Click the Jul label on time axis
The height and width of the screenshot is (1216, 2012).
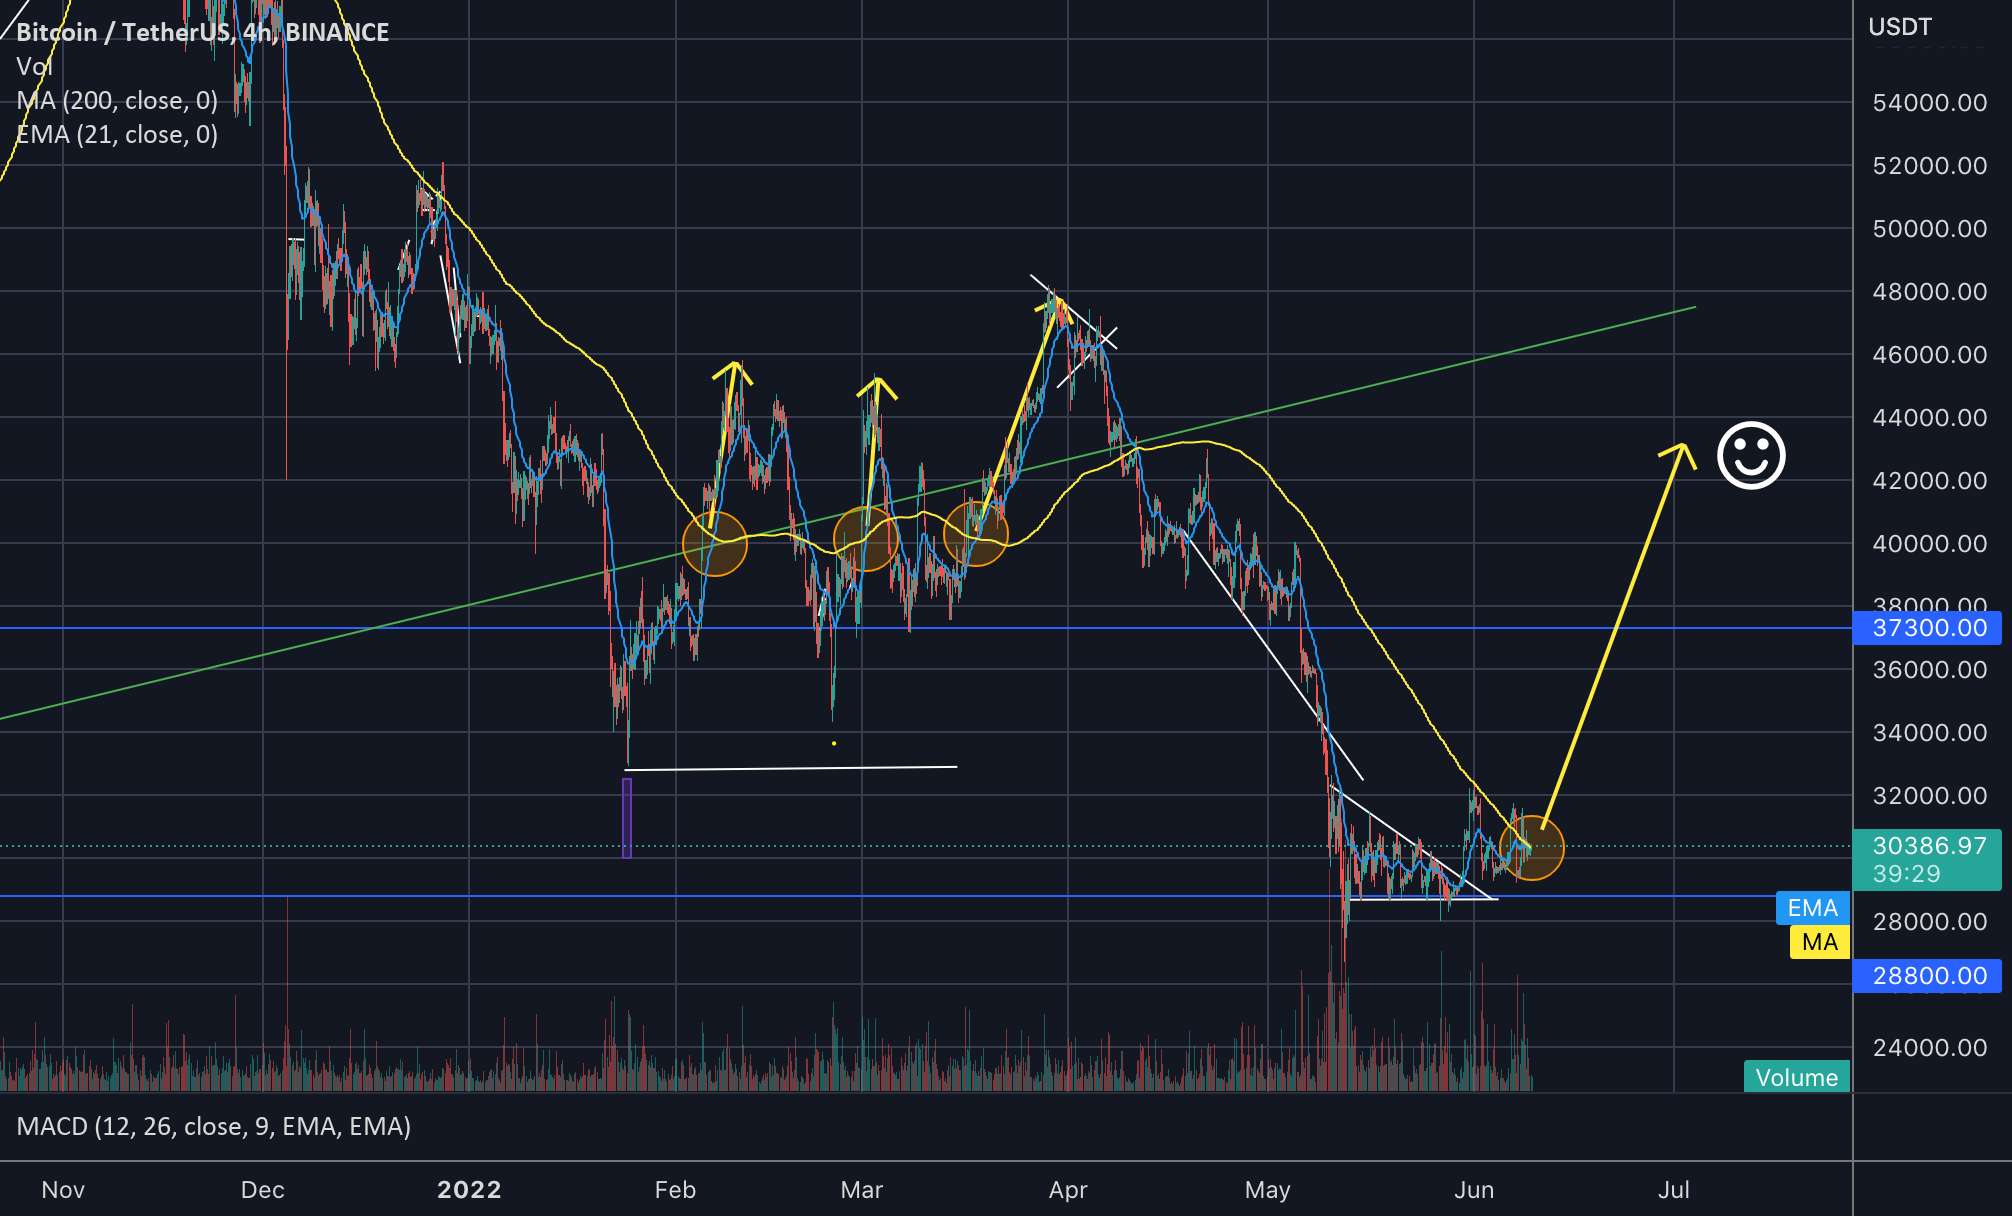click(x=1674, y=1190)
